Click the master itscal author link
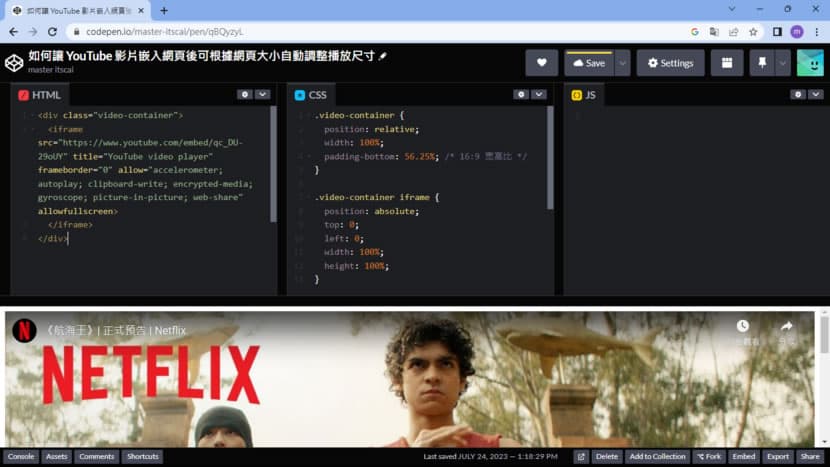The height and width of the screenshot is (467, 830). (51, 69)
